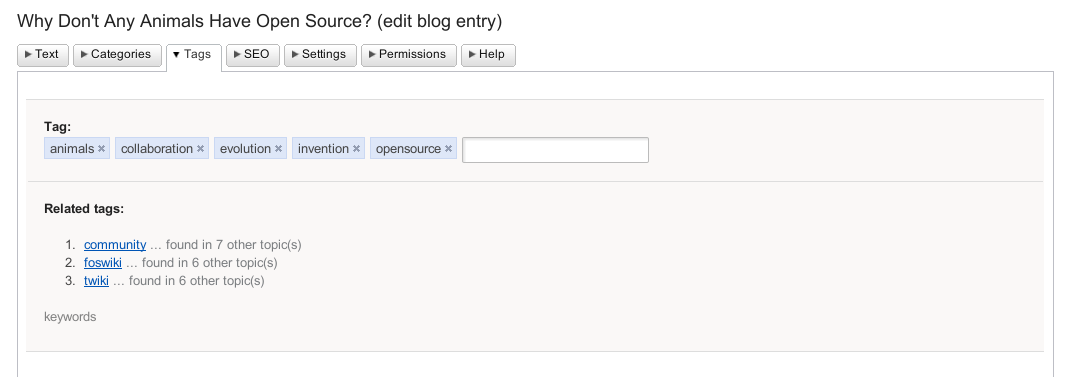
Task: Focus the new tag input field
Action: 556,150
